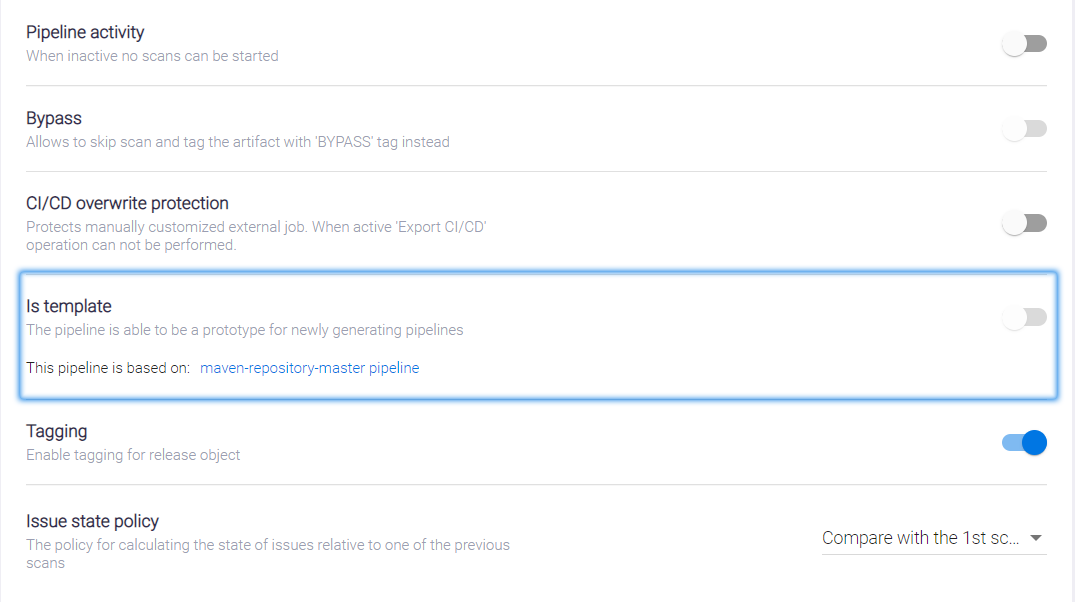1075x602 pixels.
Task: Click the 'prototype for newly generating pipelines' description
Action: click(245, 330)
